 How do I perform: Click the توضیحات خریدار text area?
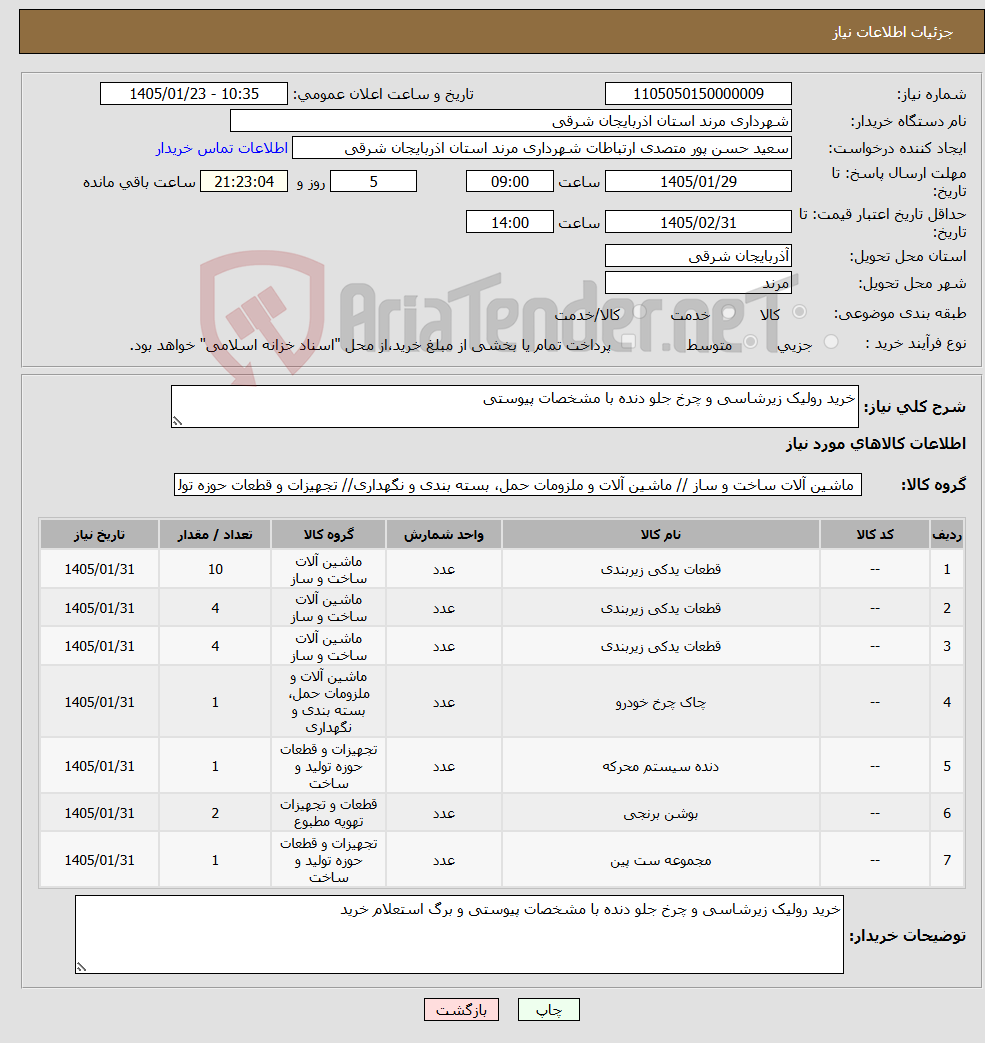[459, 935]
